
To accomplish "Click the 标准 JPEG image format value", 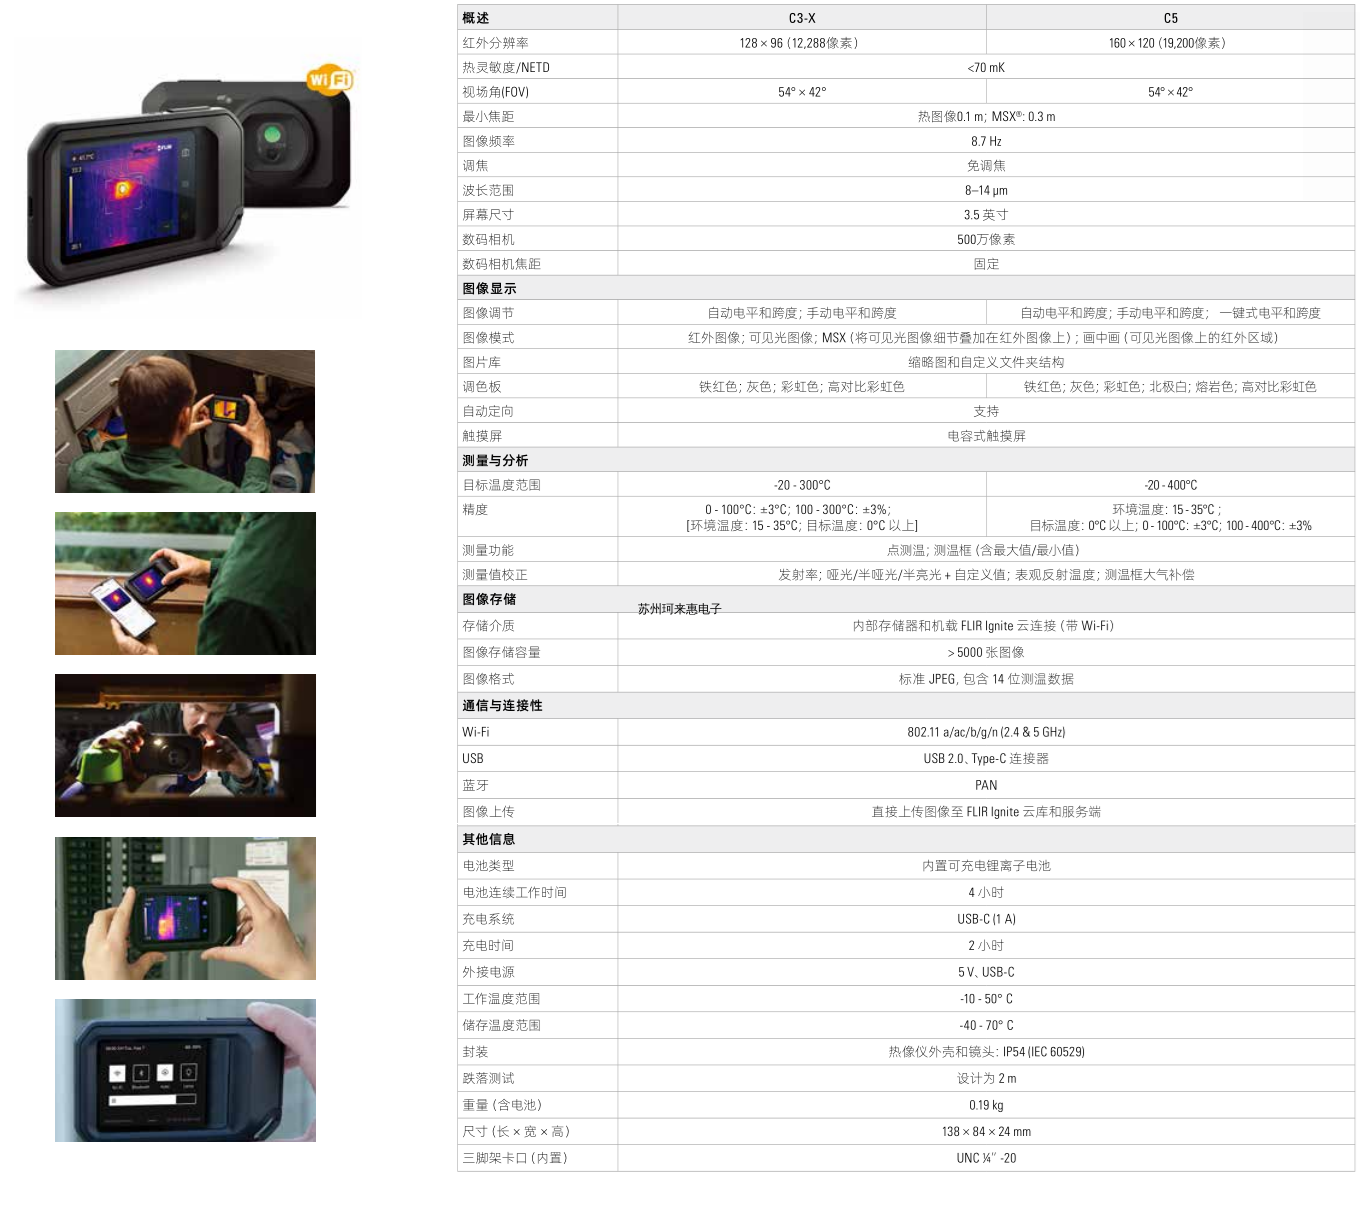I will 986,679.
